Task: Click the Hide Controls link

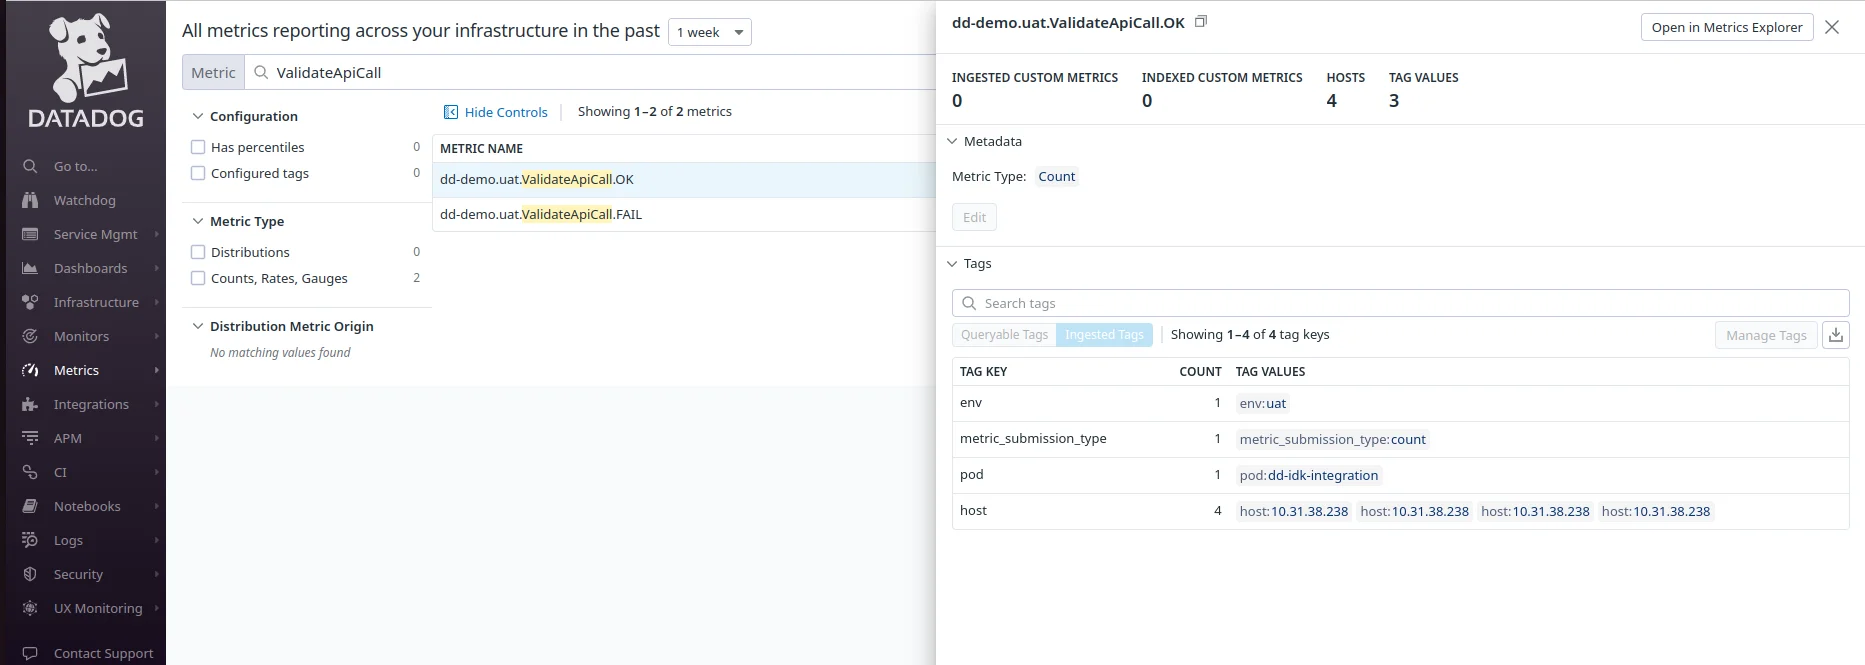Action: (x=506, y=112)
